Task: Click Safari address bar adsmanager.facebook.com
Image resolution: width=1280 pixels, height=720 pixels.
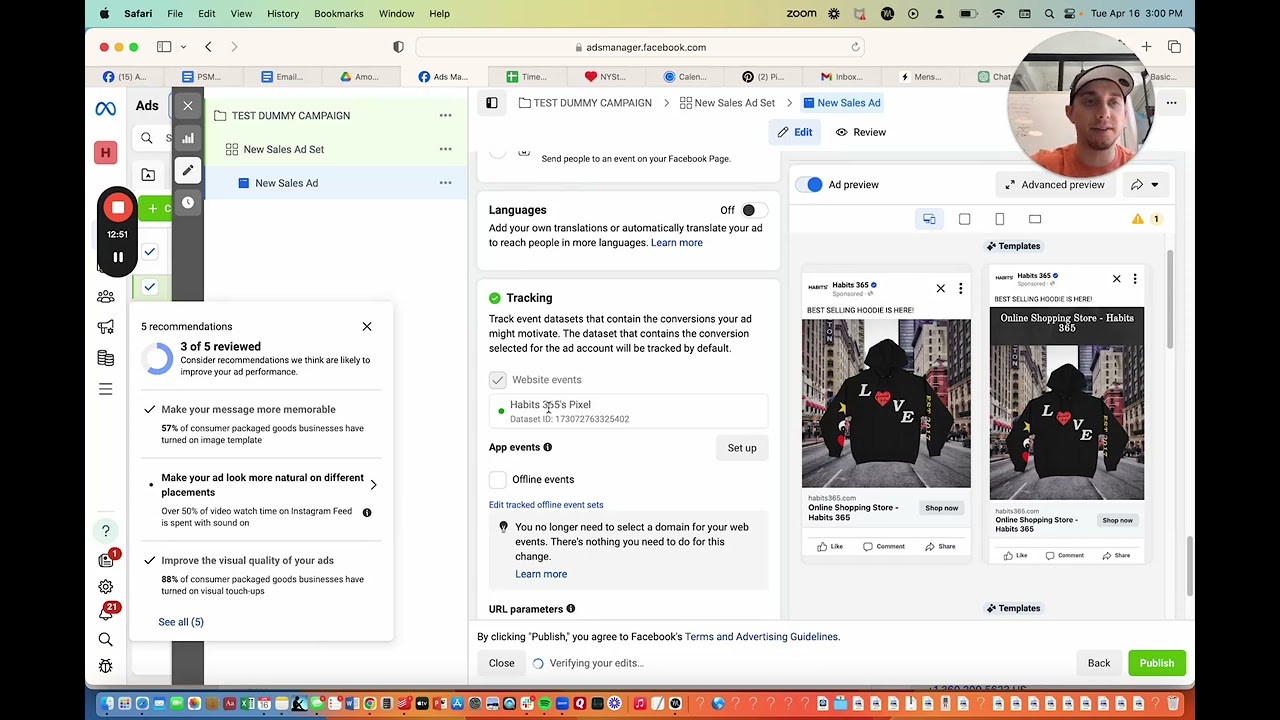Action: click(640, 47)
